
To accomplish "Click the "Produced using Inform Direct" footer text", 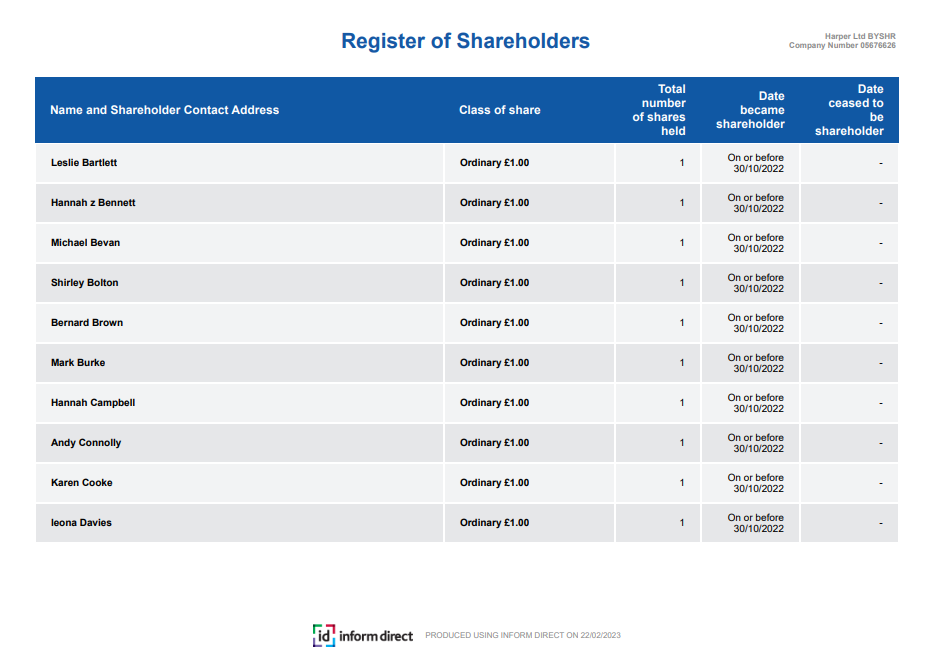I will (x=523, y=636).
